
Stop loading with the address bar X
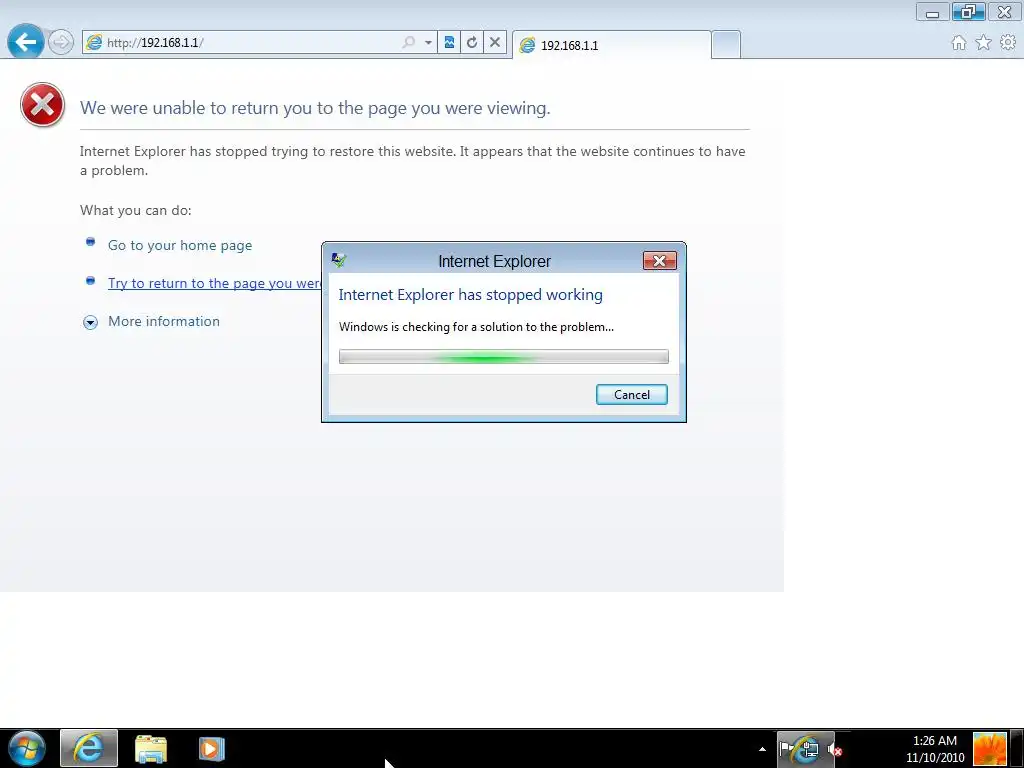coord(495,42)
